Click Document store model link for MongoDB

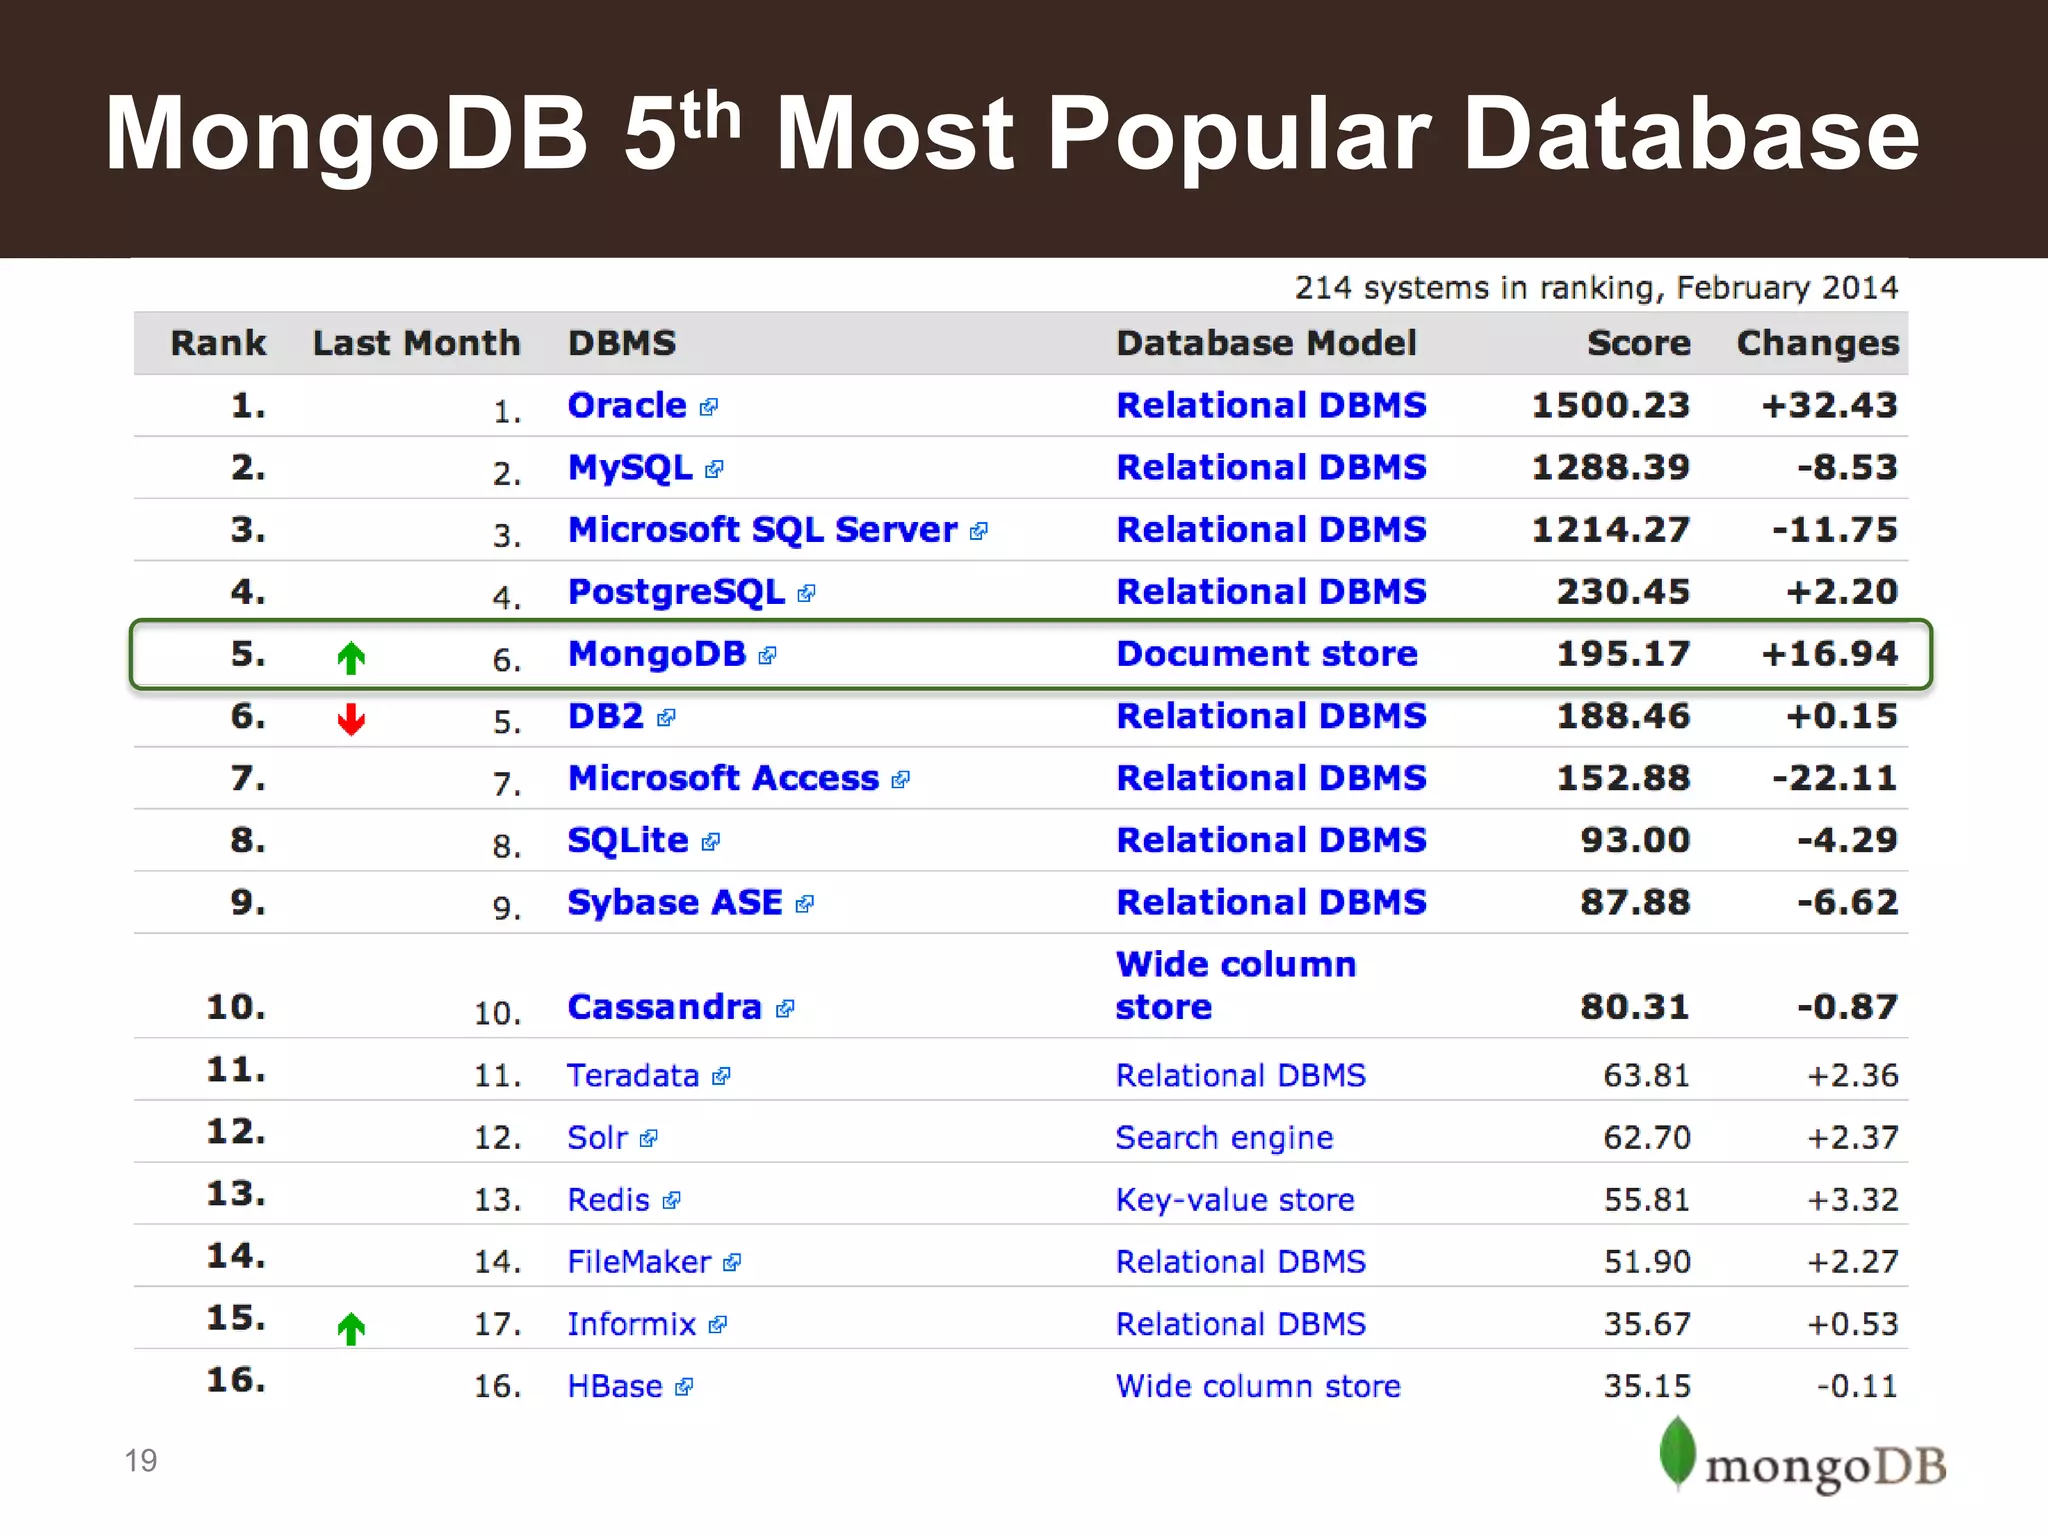pyautogui.click(x=1267, y=654)
